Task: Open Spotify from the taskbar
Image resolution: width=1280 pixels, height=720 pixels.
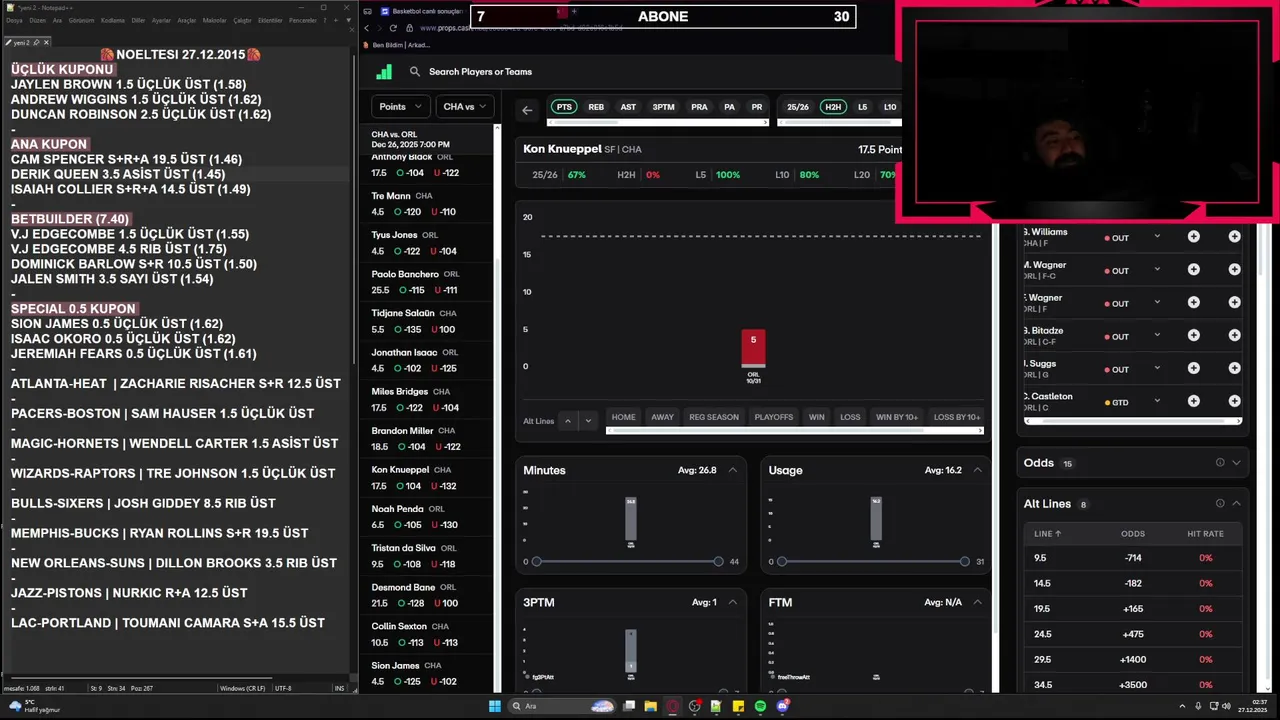Action: [x=761, y=706]
